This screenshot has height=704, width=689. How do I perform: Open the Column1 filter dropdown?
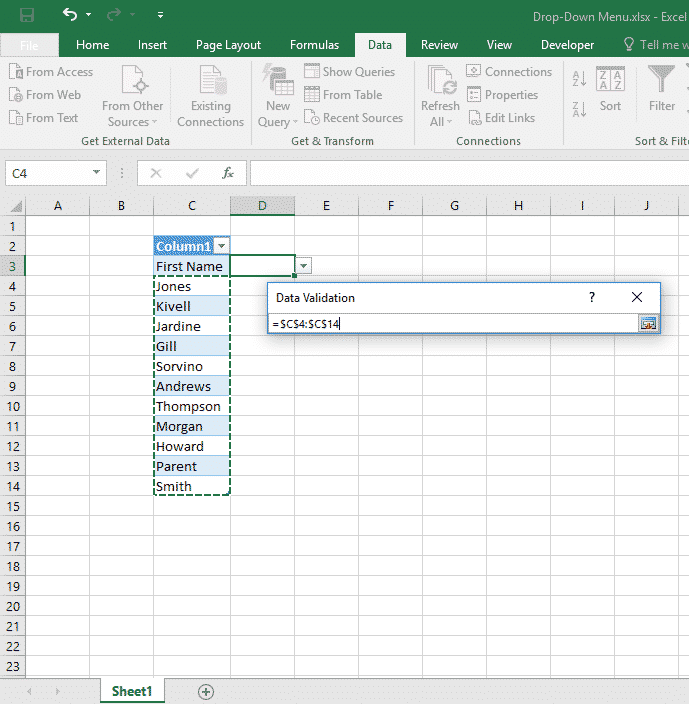tap(222, 246)
